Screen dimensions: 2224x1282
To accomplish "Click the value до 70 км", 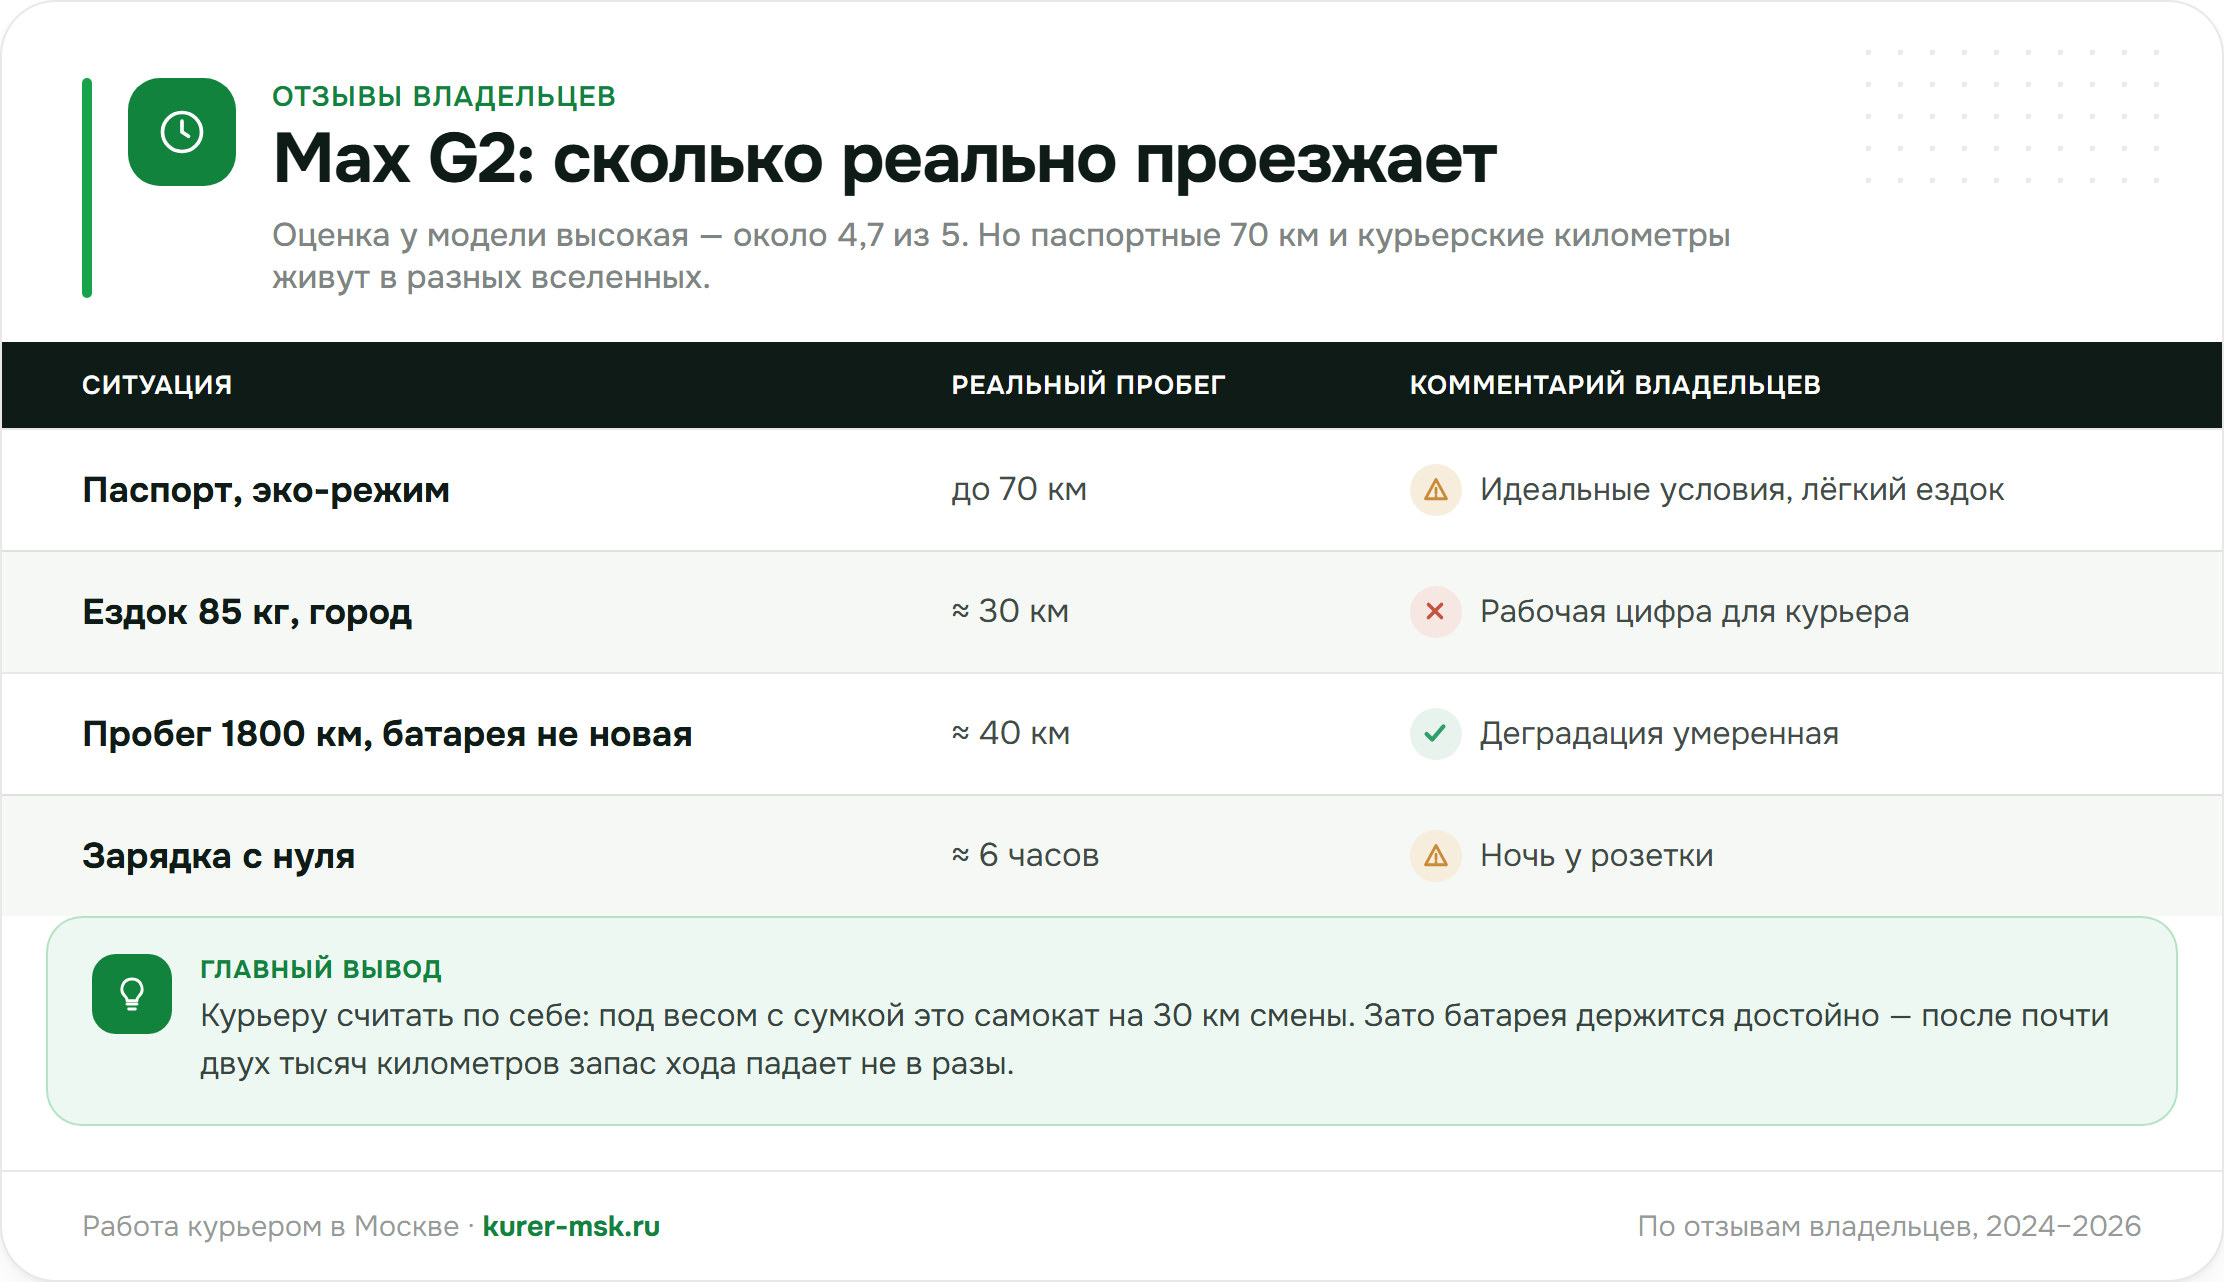I will 1019,490.
